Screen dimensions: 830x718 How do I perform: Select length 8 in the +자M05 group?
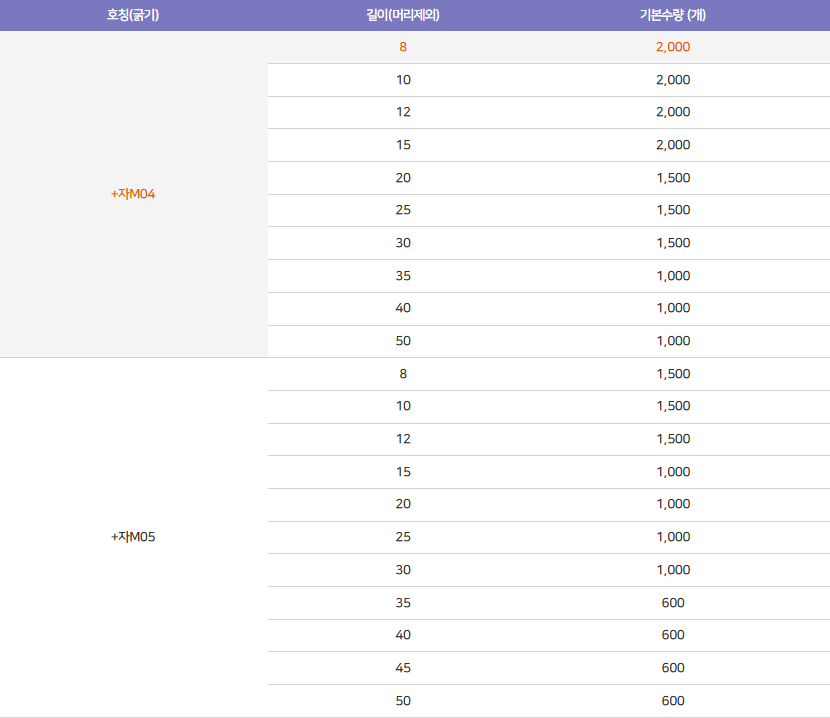(403, 374)
